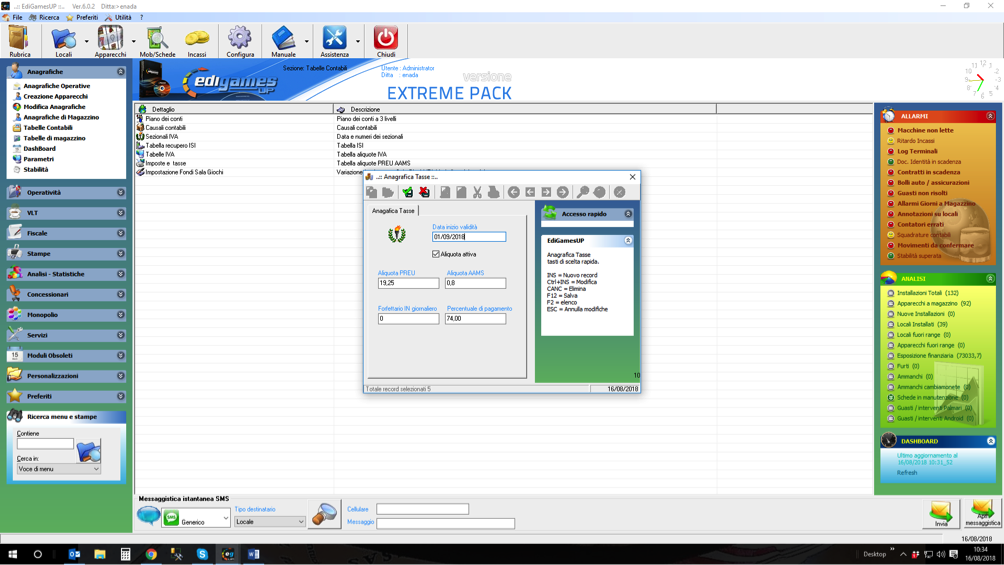Viewport: 1004px width, 565px height.
Task: Open Tabelle Contabili in the sidebar
Action: [x=48, y=127]
